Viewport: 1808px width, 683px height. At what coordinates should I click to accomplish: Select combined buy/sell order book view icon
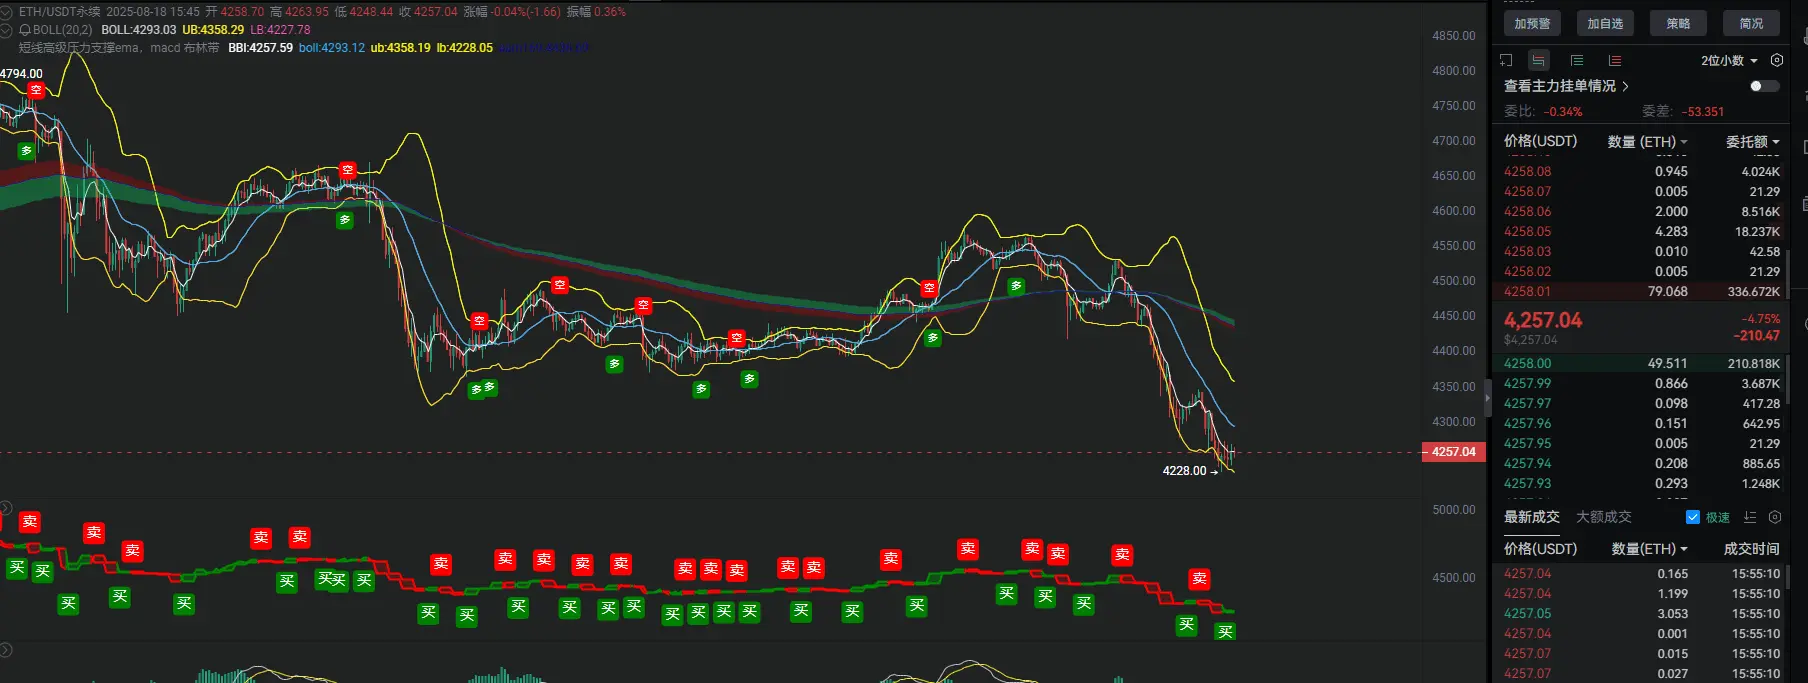click(1539, 60)
